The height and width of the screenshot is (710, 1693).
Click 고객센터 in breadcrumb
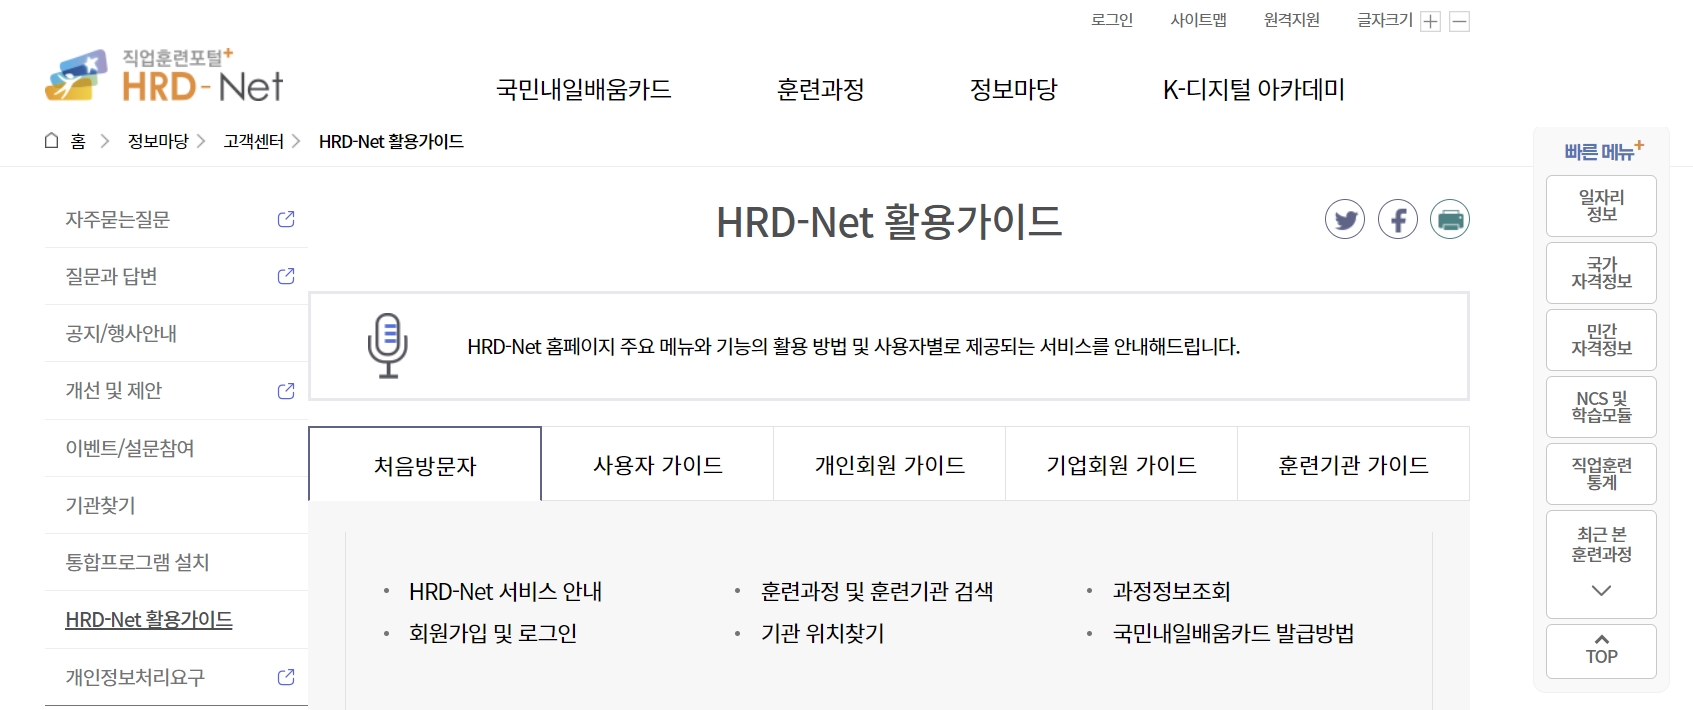[254, 141]
